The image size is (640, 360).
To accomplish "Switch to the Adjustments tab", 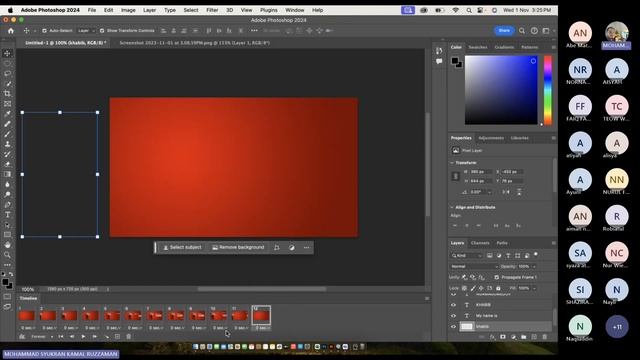I will click(491, 138).
